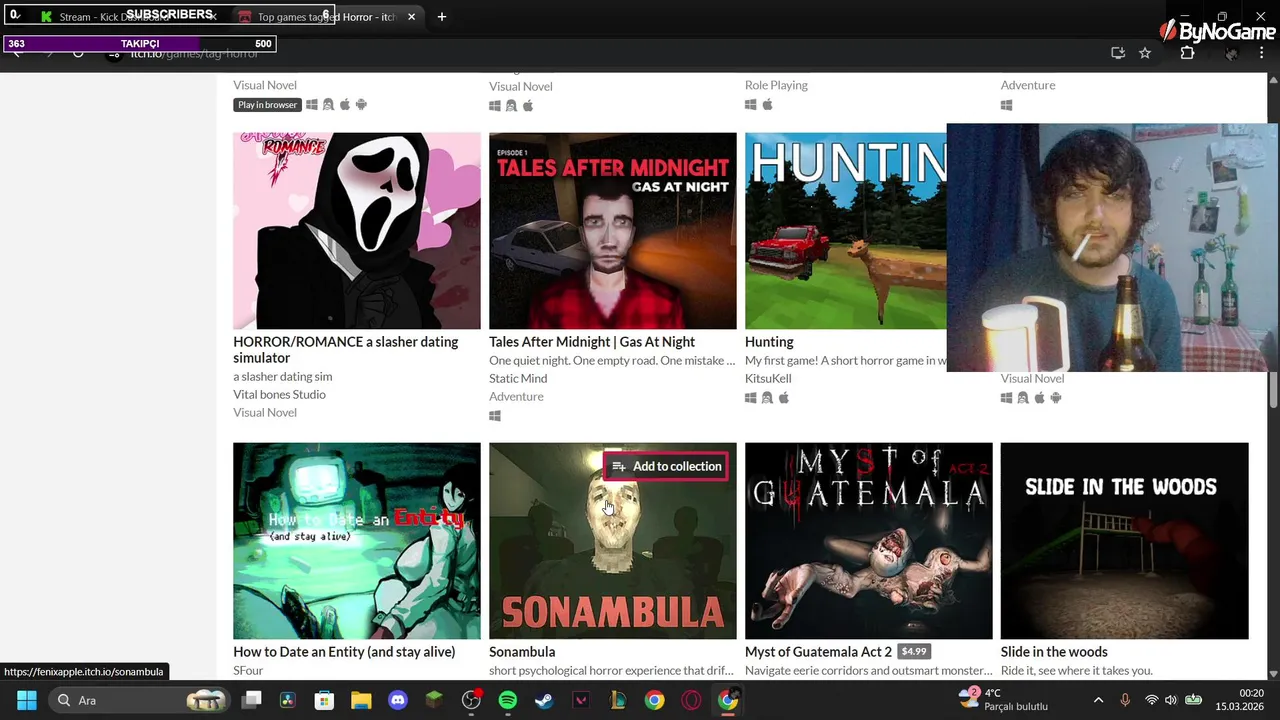Image resolution: width=1280 pixels, height=720 pixels.
Task: Click the Linux icon beside Play in browser
Action: 328,105
